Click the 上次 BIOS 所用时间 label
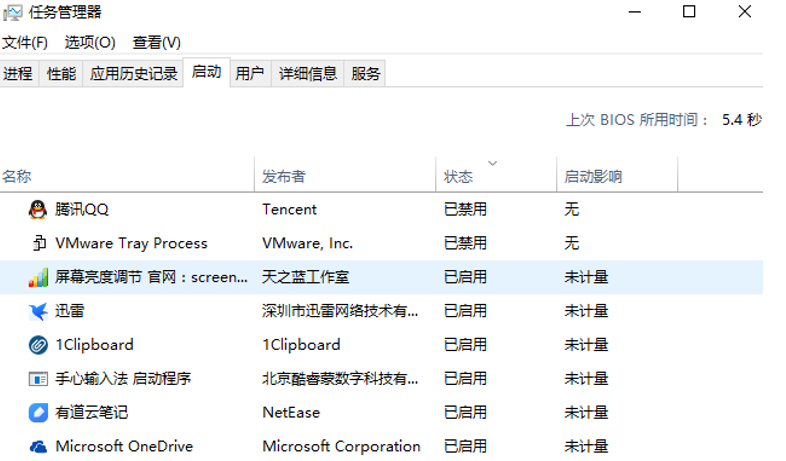 [637, 120]
